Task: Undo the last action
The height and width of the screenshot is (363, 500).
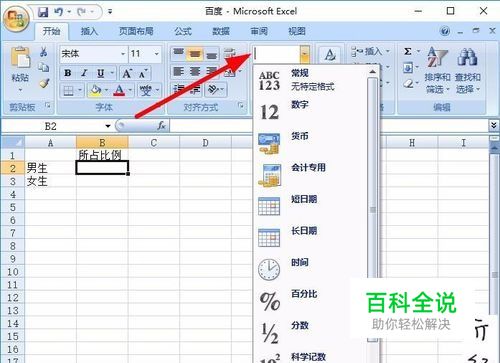Action: [x=59, y=12]
